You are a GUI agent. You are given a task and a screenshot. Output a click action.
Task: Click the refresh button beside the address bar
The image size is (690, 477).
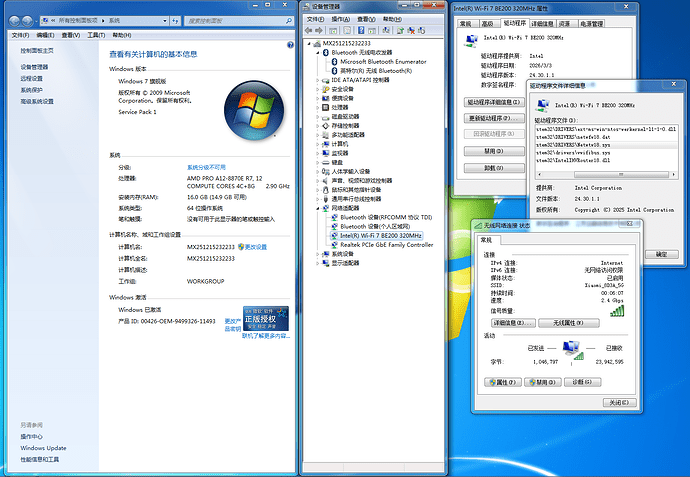click(x=175, y=21)
